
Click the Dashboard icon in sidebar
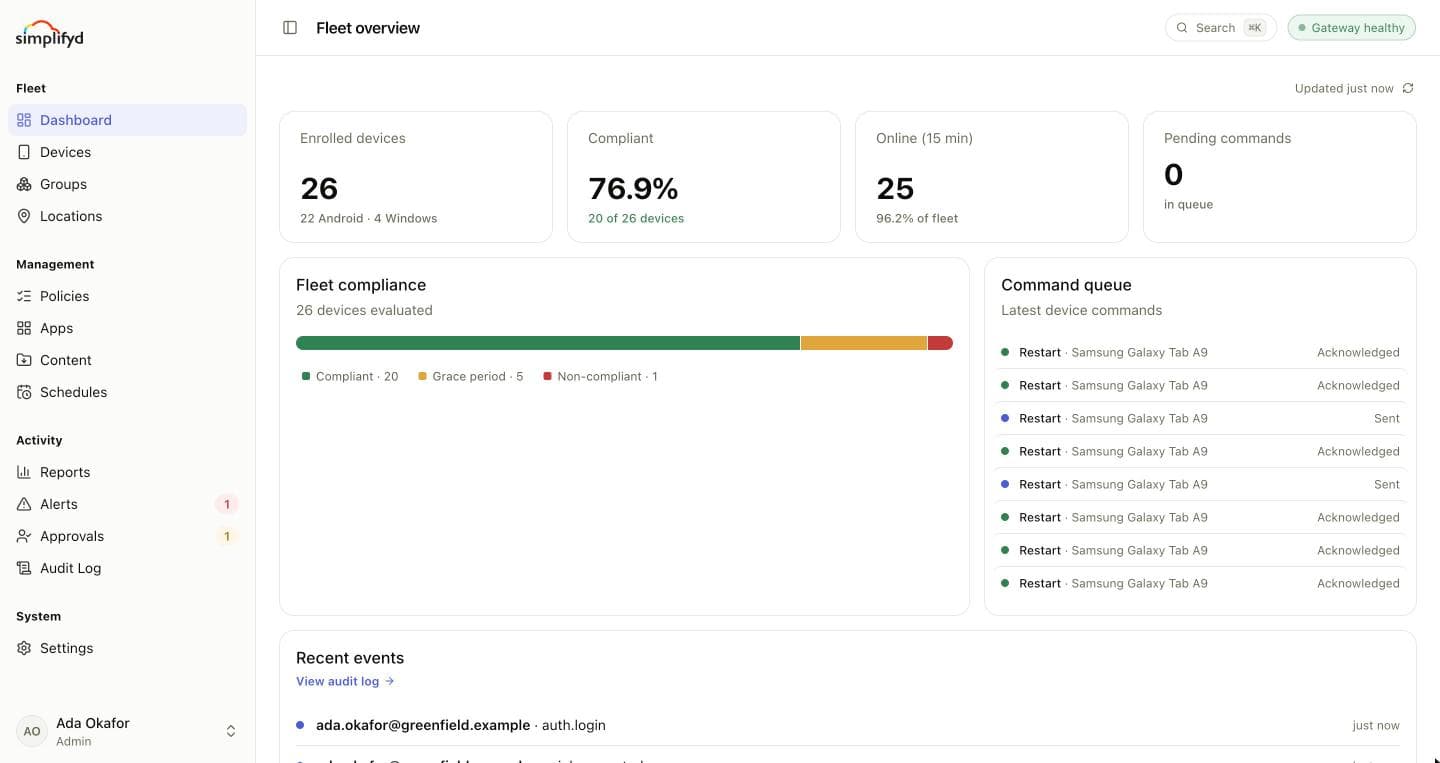point(24,120)
